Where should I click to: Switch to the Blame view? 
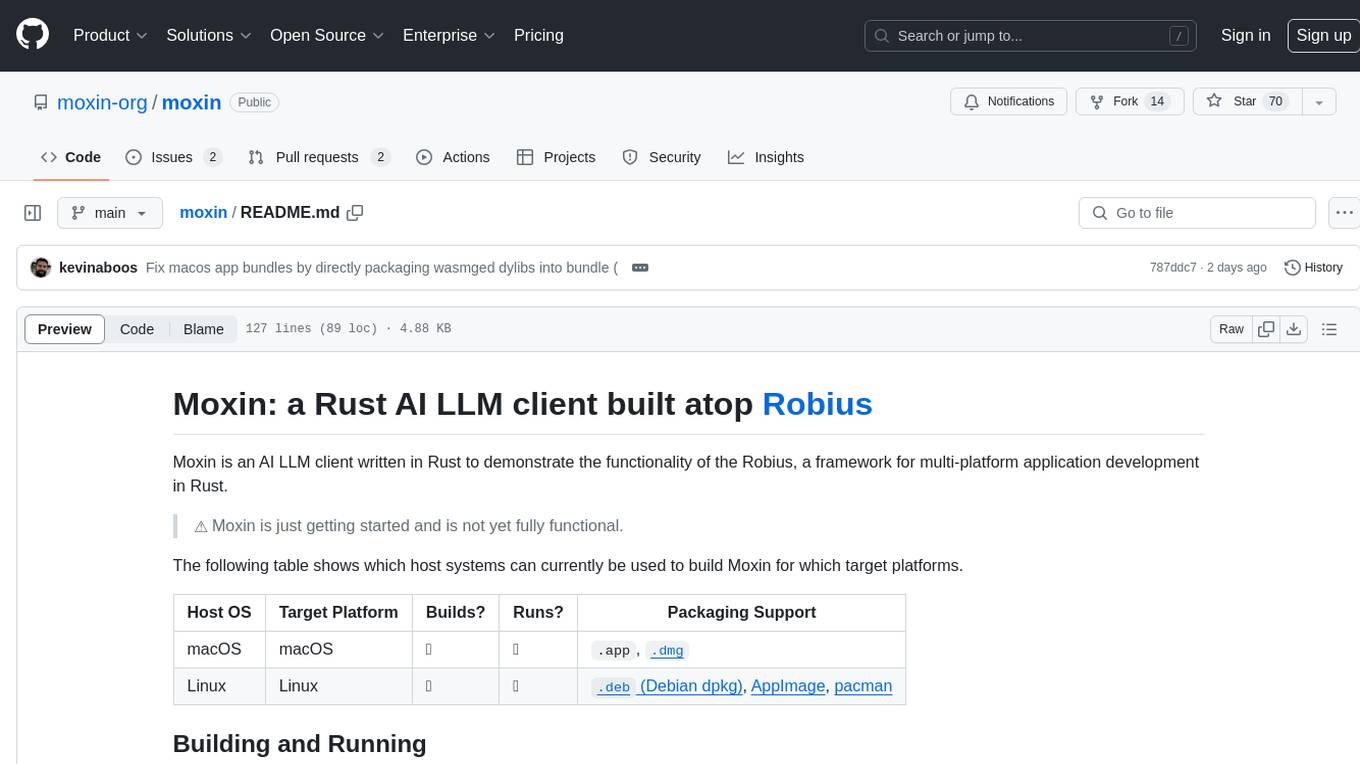tap(203, 329)
